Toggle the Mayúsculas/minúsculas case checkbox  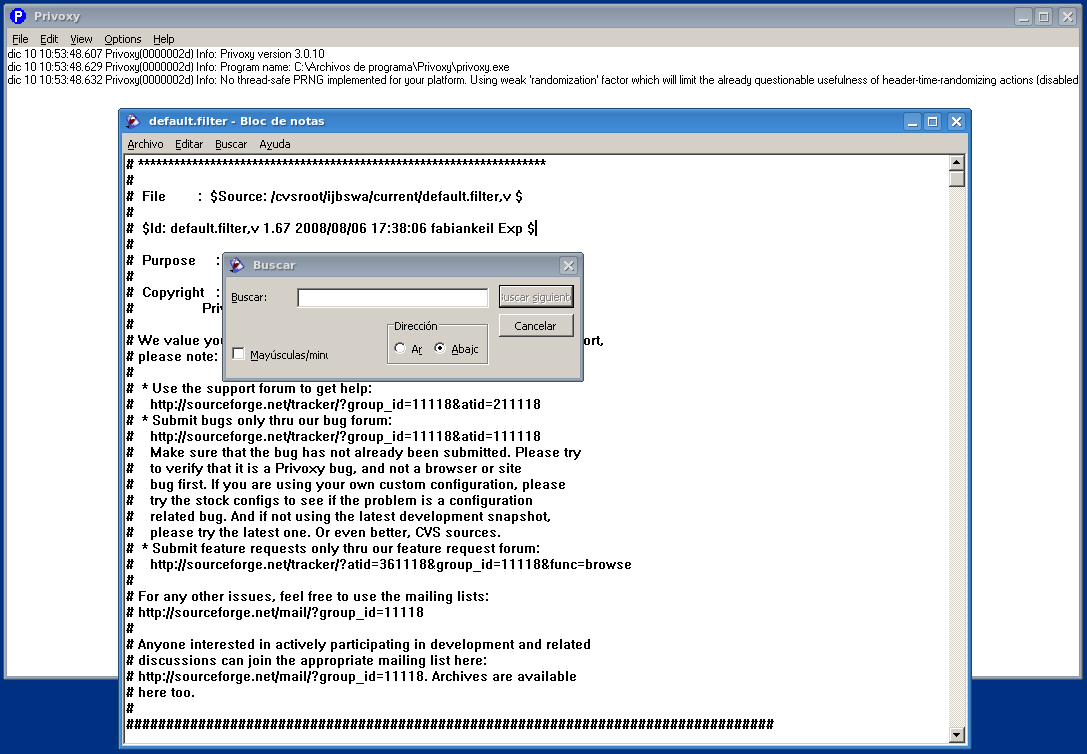(x=238, y=354)
